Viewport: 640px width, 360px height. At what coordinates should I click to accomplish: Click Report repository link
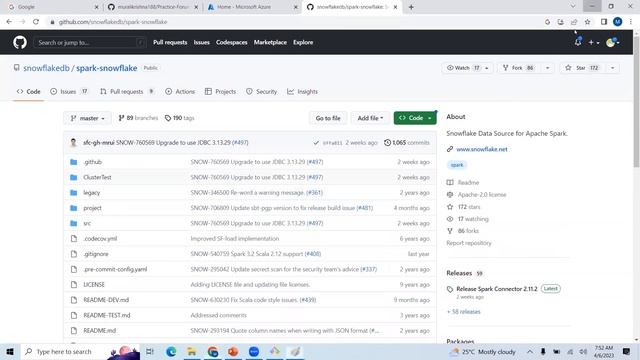click(x=469, y=243)
